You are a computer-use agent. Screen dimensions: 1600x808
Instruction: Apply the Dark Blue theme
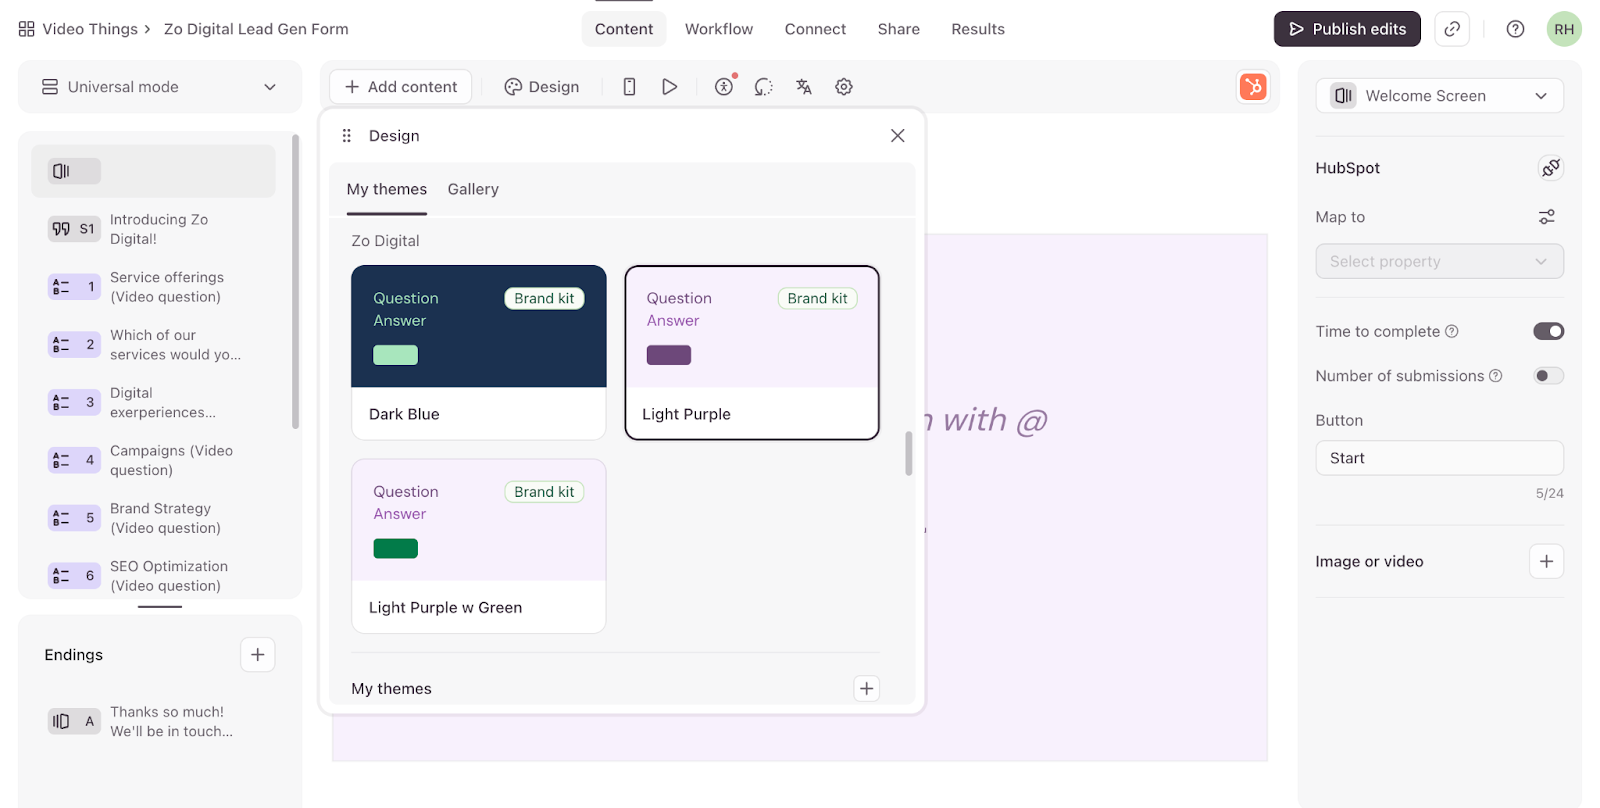click(x=479, y=352)
